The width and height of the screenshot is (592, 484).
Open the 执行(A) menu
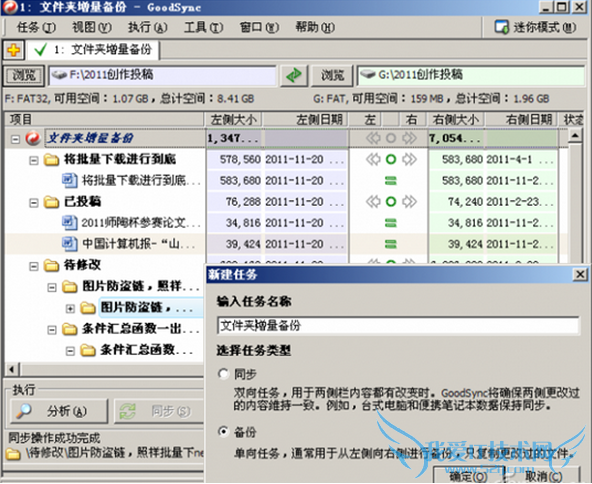pos(148,27)
